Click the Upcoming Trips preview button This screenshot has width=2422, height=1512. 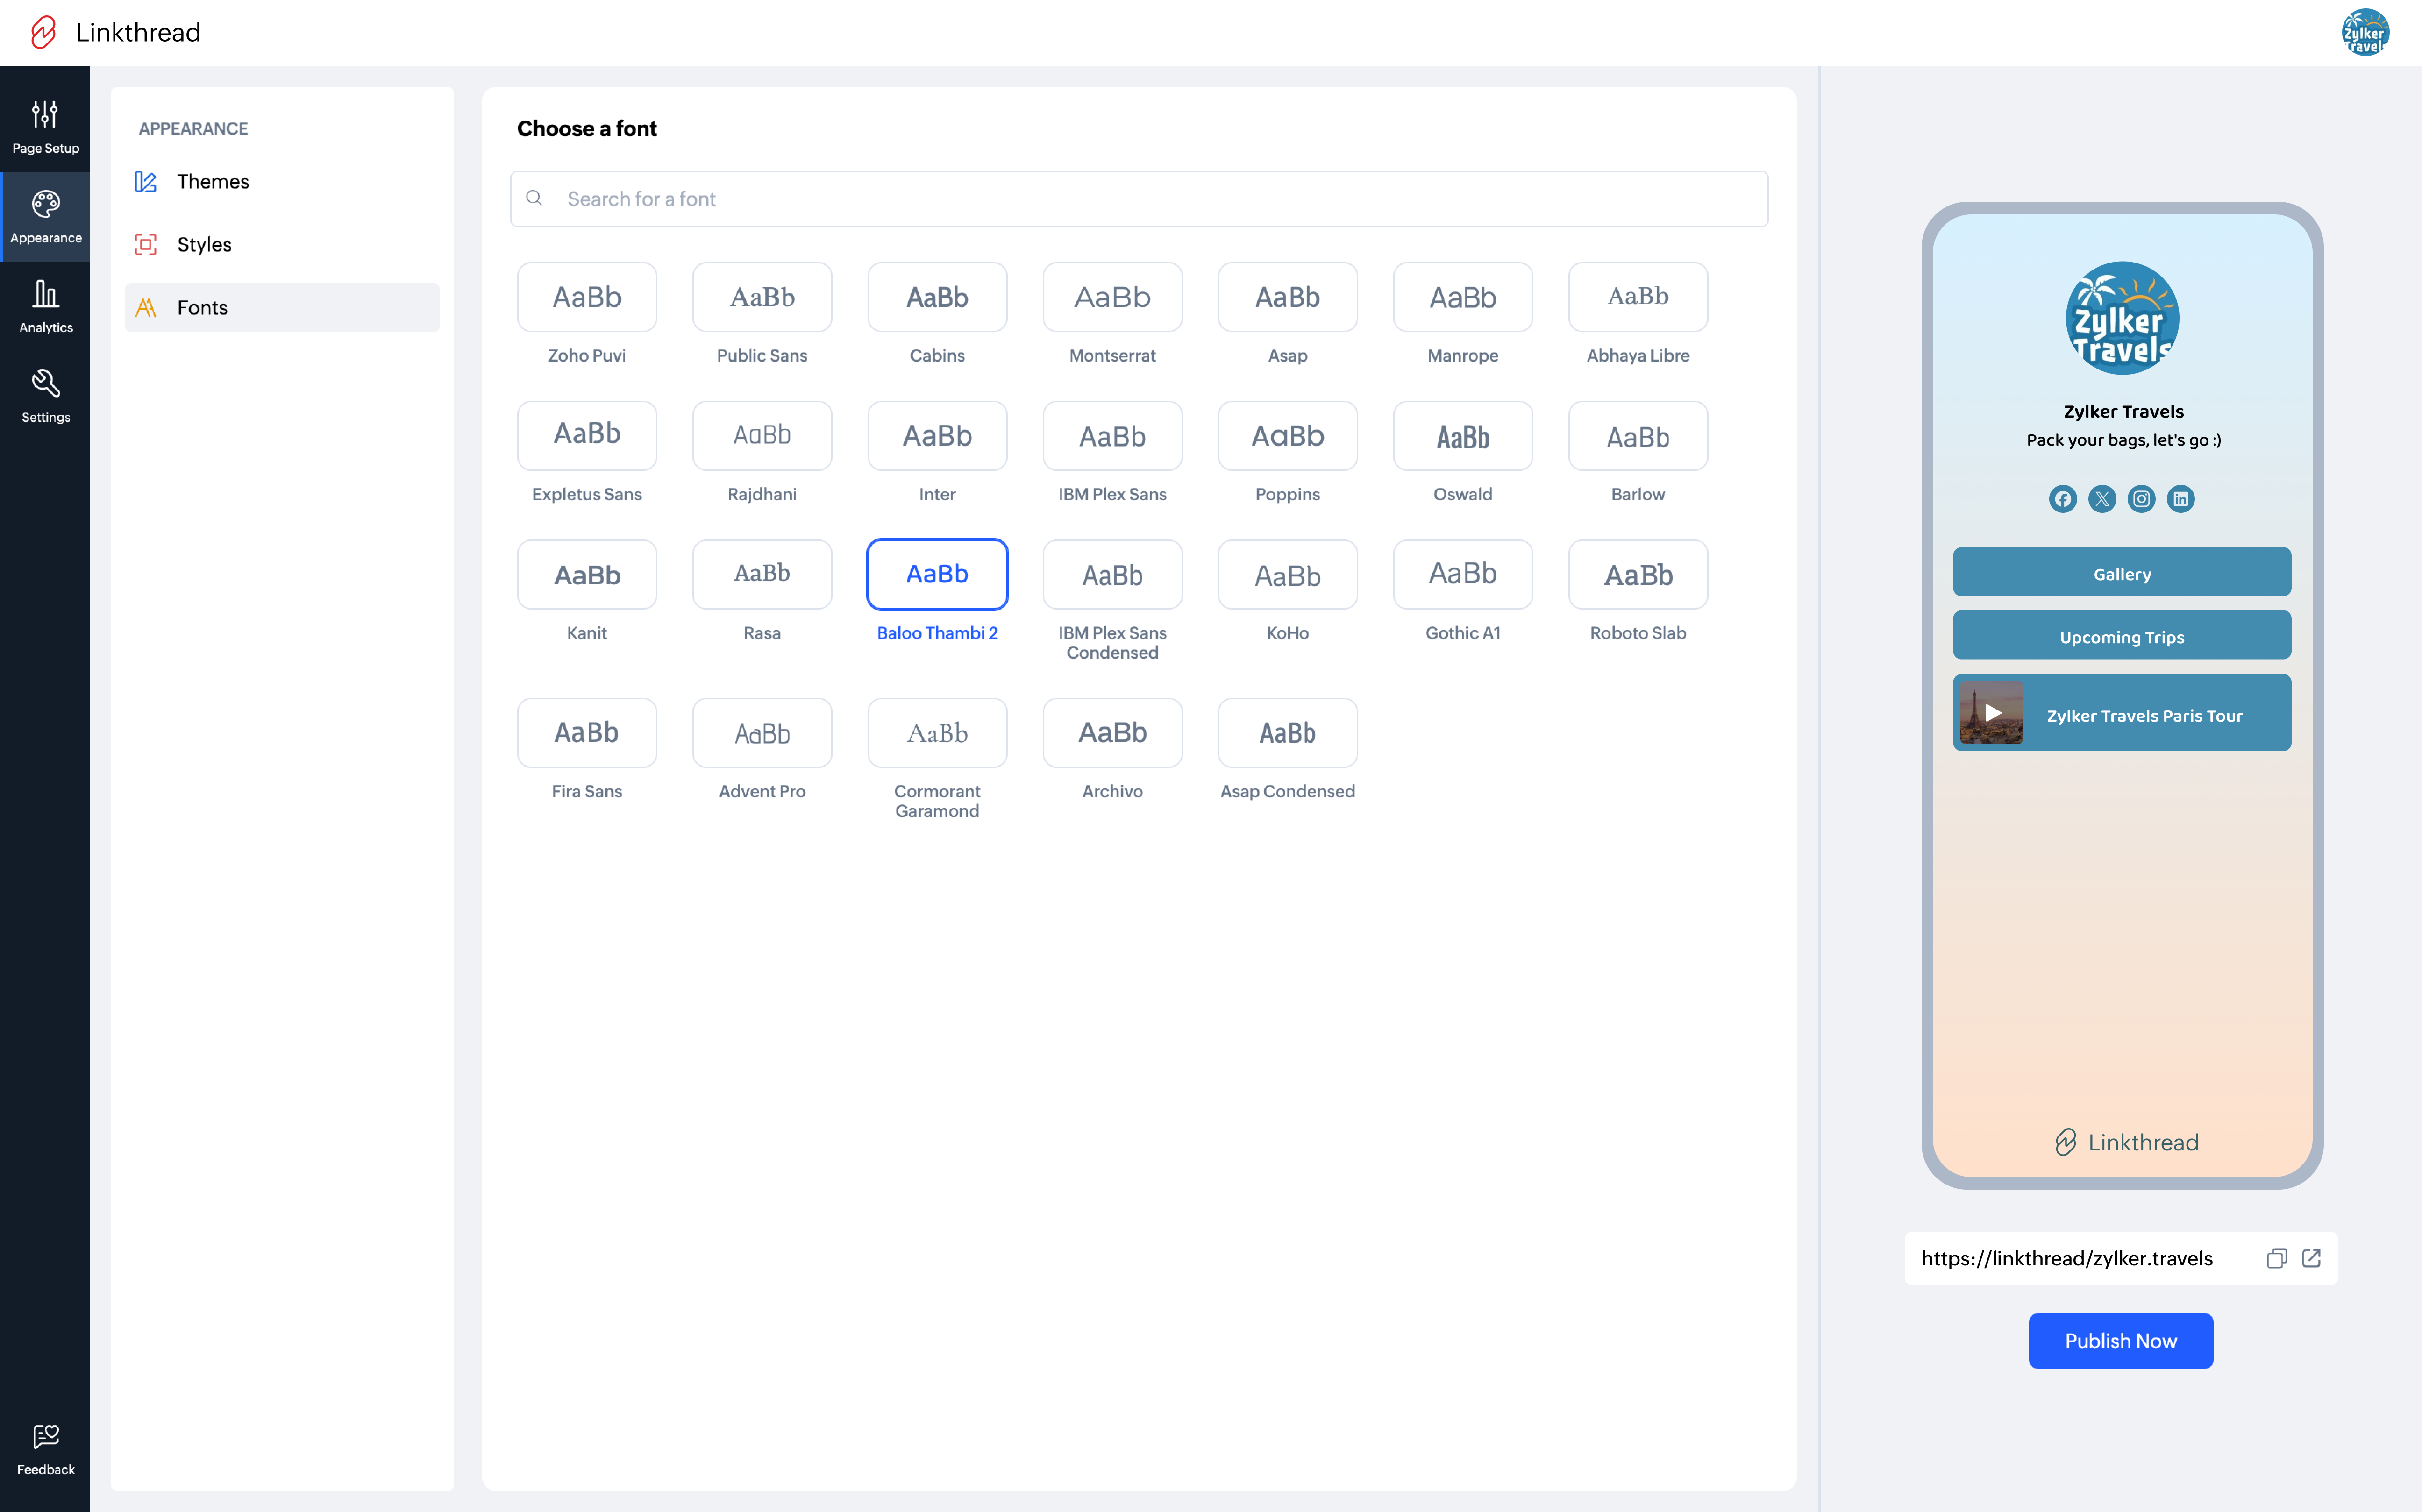pyautogui.click(x=2121, y=636)
